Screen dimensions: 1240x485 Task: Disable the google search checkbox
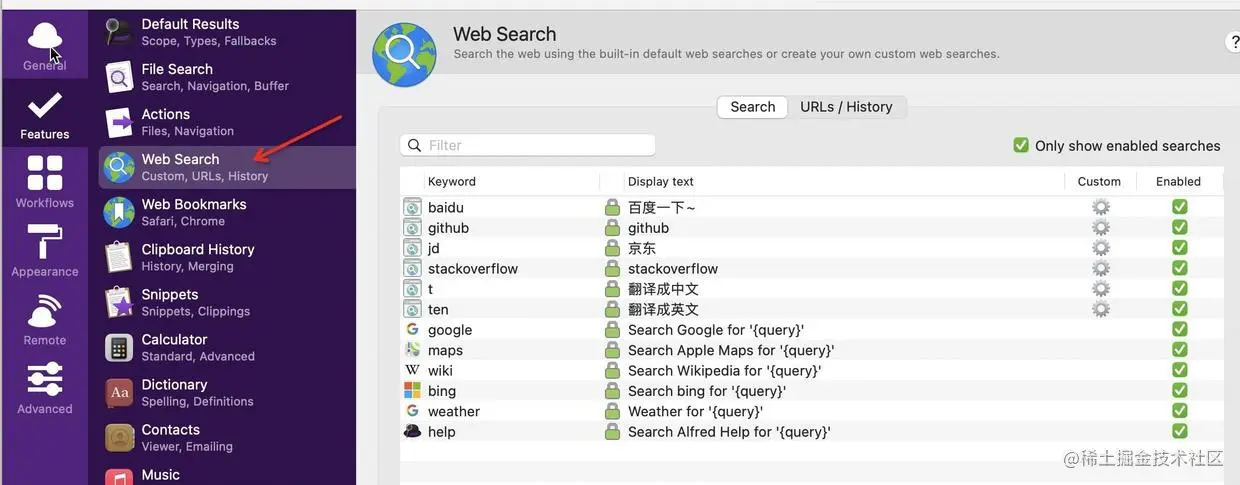click(1180, 329)
